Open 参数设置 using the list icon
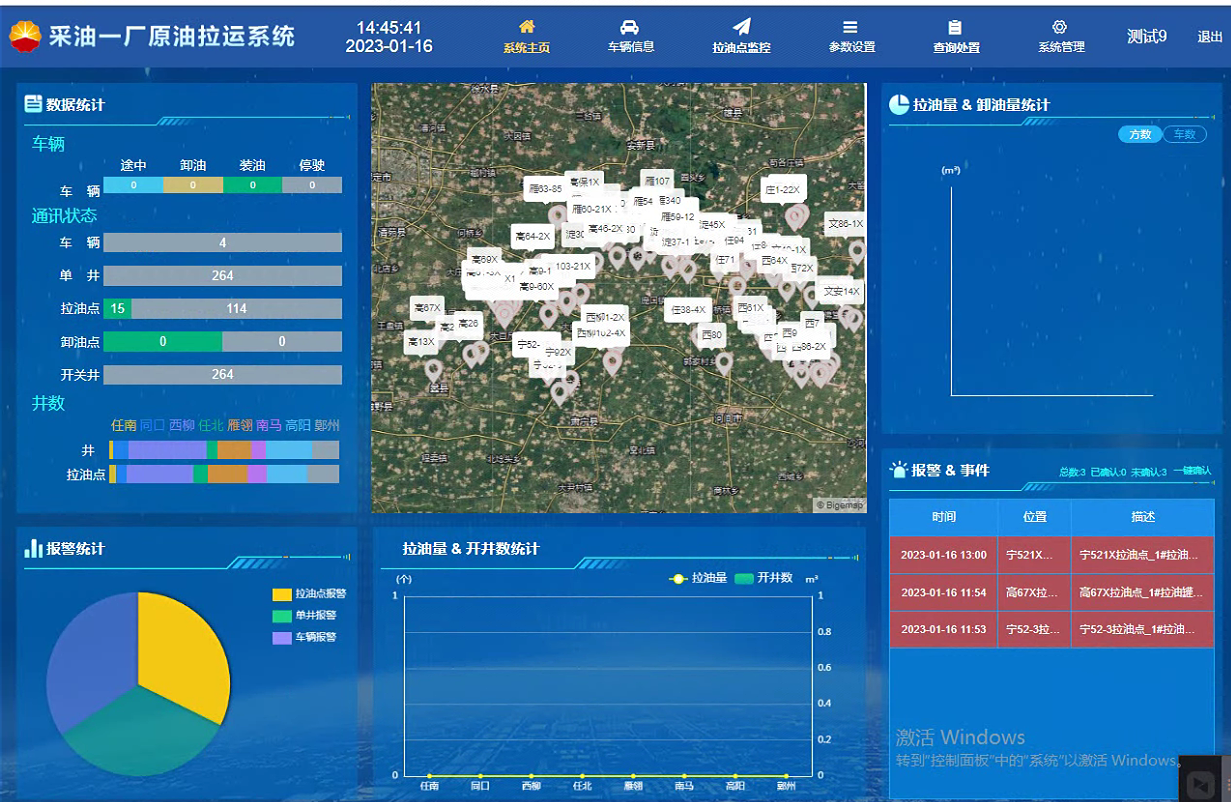This screenshot has width=1231, height=802. [850, 27]
